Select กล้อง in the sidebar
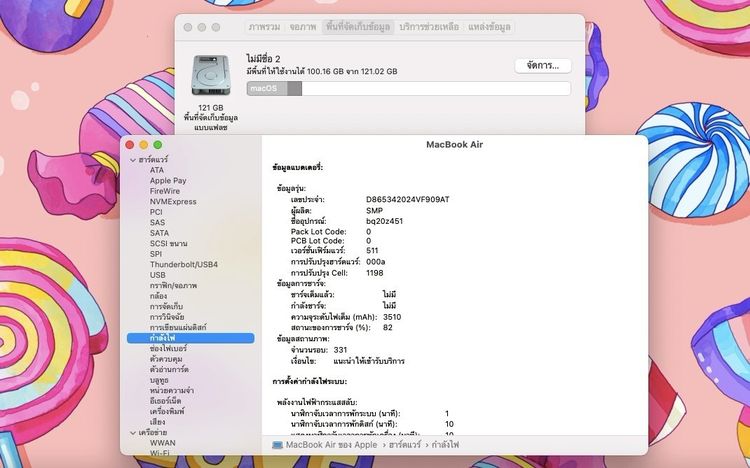750x468 pixels. click(158, 296)
